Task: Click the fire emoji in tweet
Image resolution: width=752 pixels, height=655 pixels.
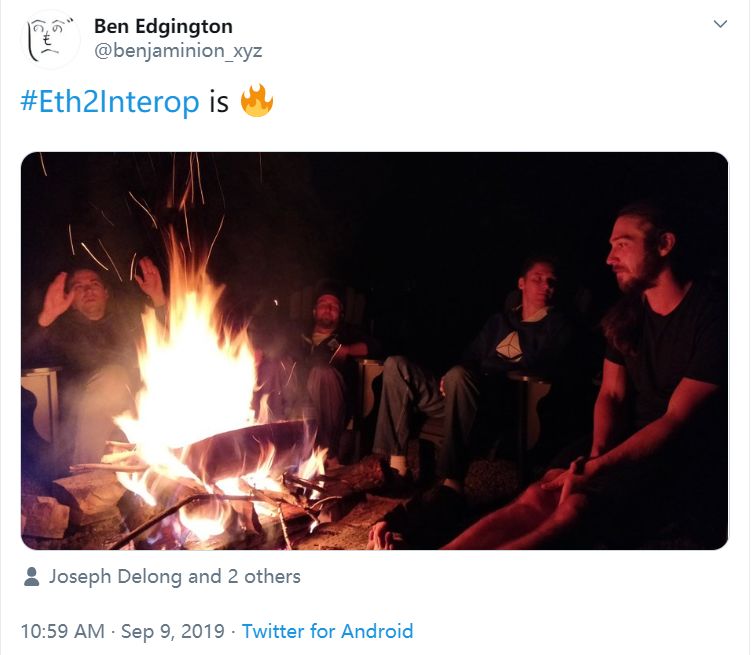Action: pyautogui.click(x=257, y=101)
